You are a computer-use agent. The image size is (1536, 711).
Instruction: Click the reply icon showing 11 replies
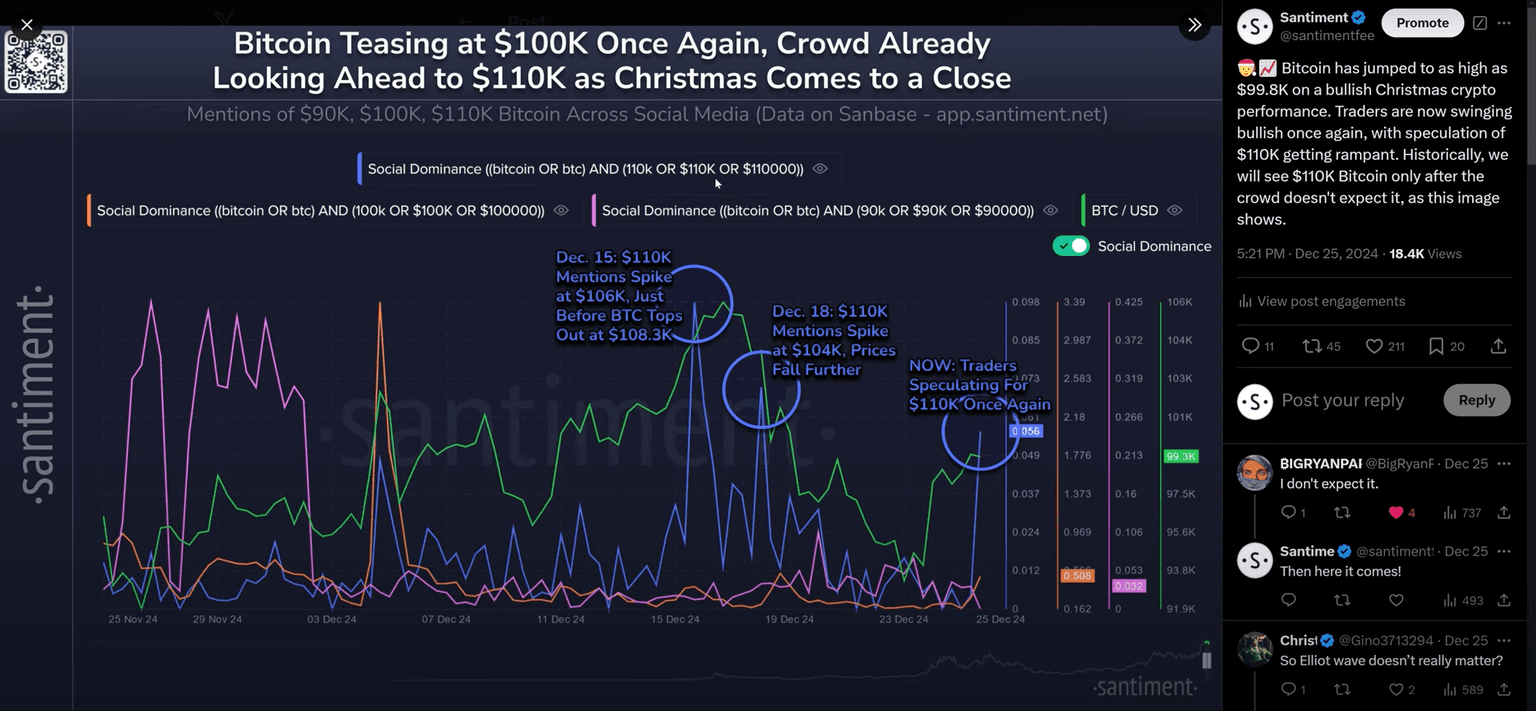(x=1250, y=346)
